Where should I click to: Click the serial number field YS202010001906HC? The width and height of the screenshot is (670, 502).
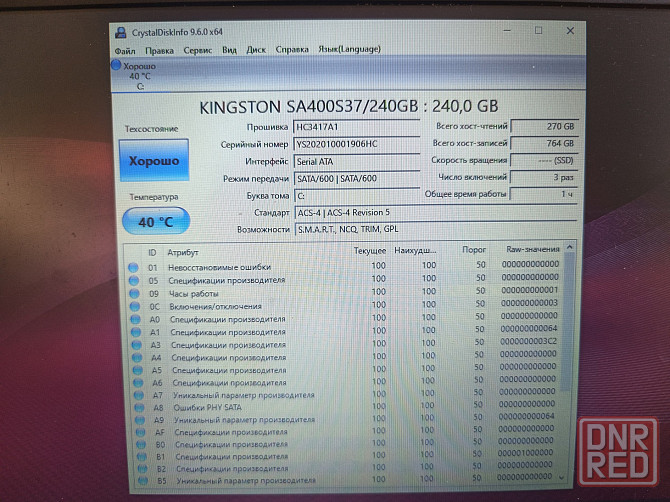(357, 144)
